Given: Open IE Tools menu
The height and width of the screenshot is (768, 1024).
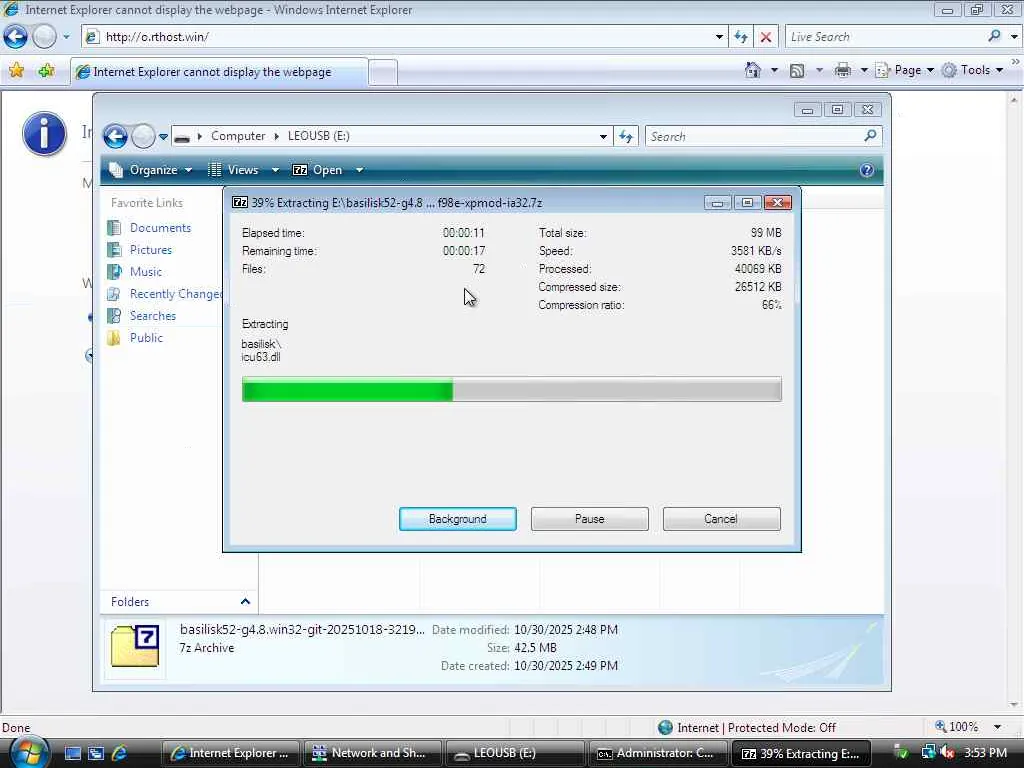Looking at the screenshot, I should pos(972,70).
